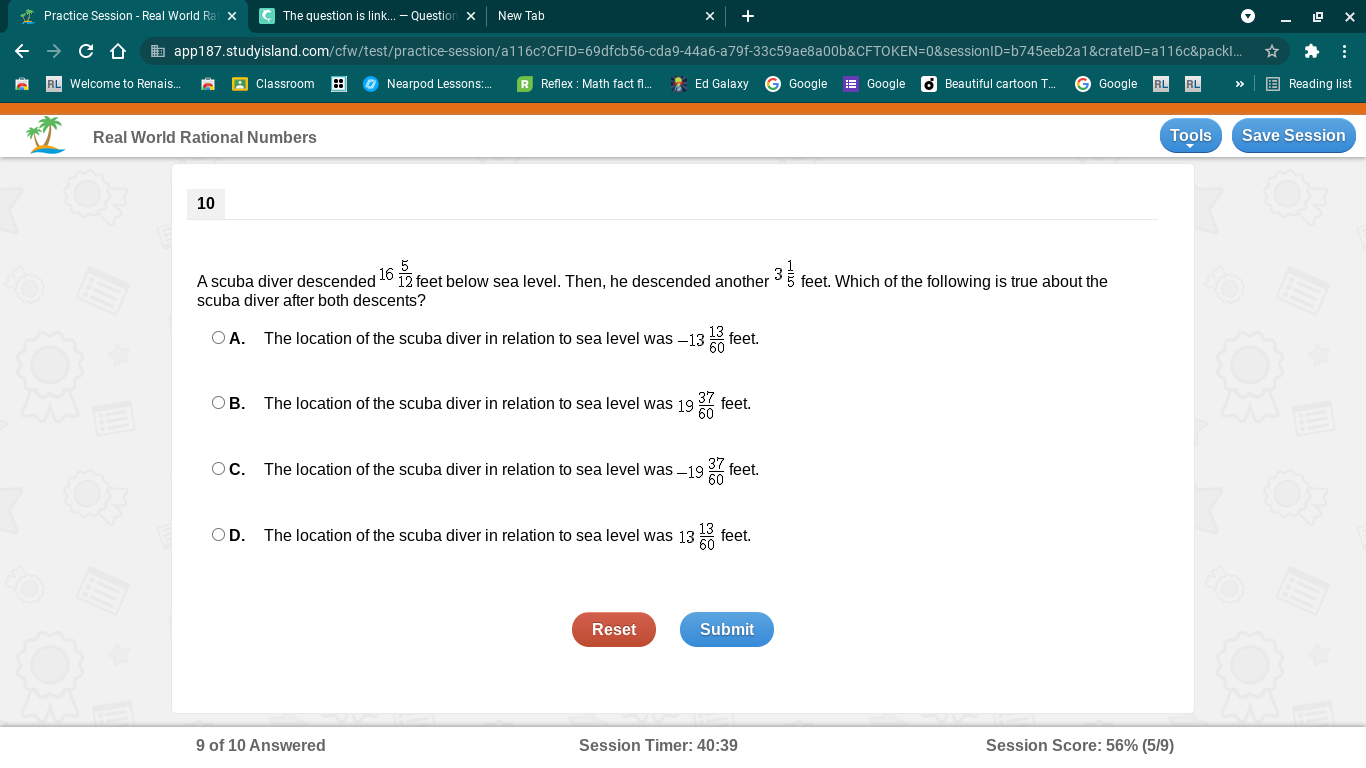Submit the selected answer
The image size is (1366, 768).
click(x=727, y=630)
